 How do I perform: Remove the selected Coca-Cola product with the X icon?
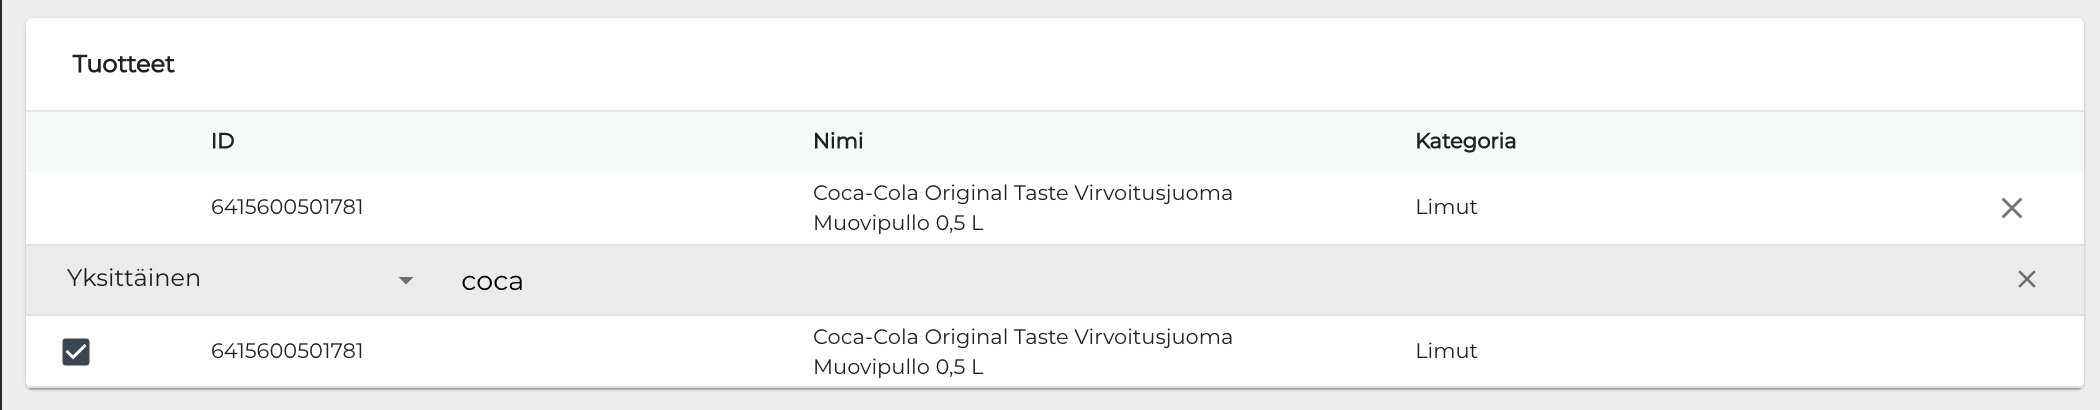pos(2011,208)
